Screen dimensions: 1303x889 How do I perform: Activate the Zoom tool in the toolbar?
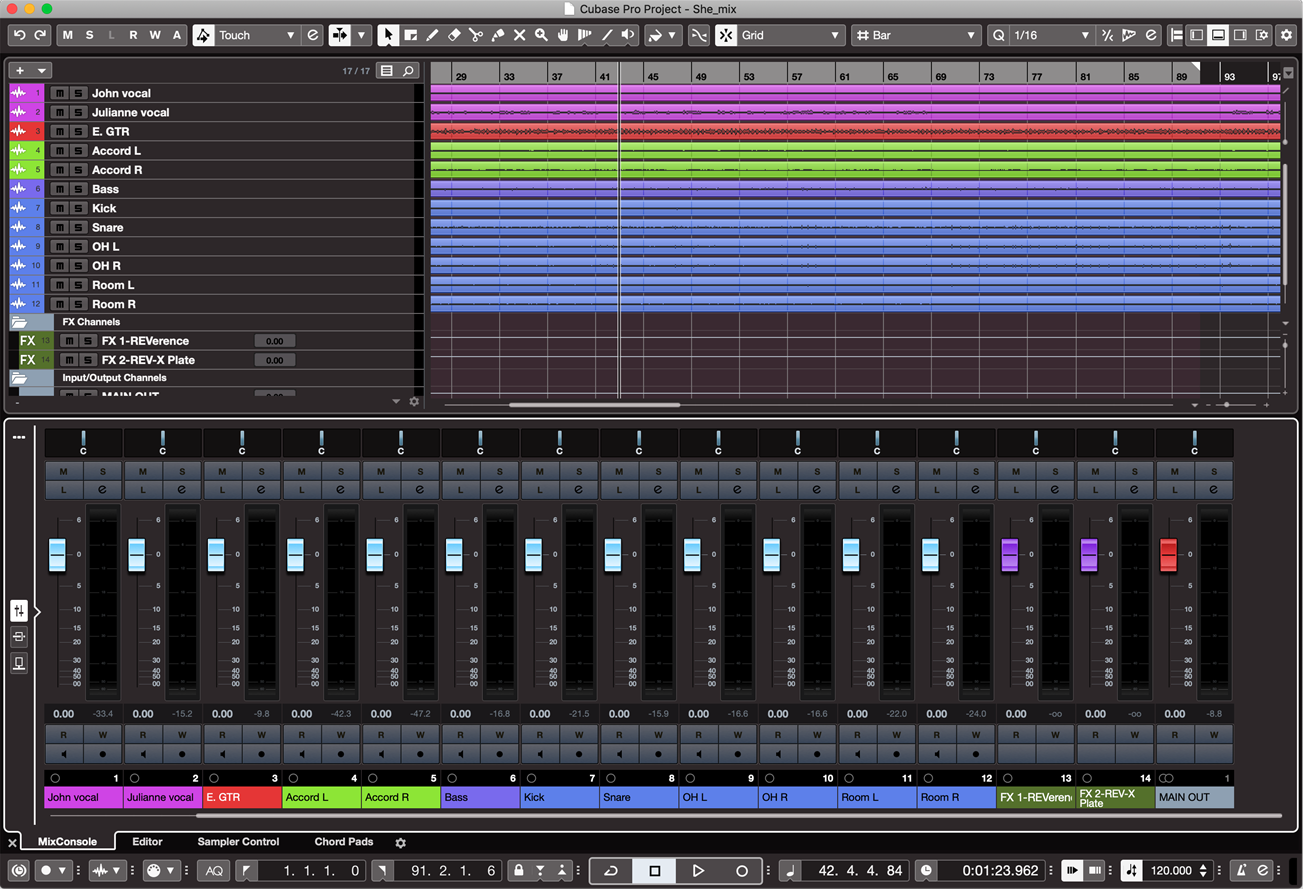[541, 35]
